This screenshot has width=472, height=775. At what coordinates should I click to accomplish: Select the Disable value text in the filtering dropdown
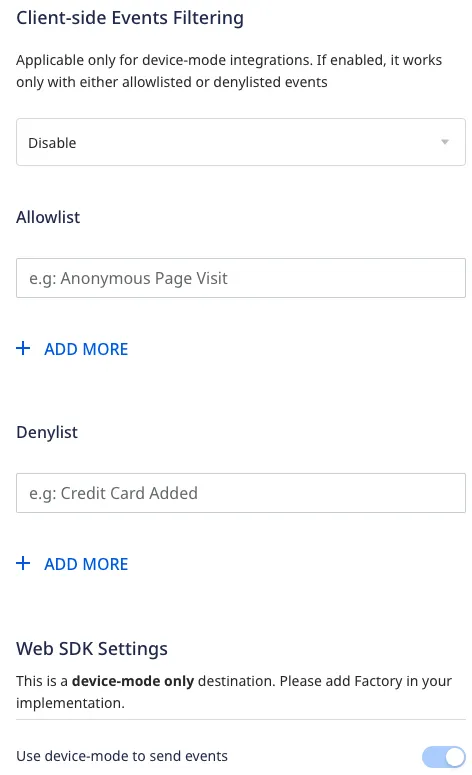tap(52, 143)
